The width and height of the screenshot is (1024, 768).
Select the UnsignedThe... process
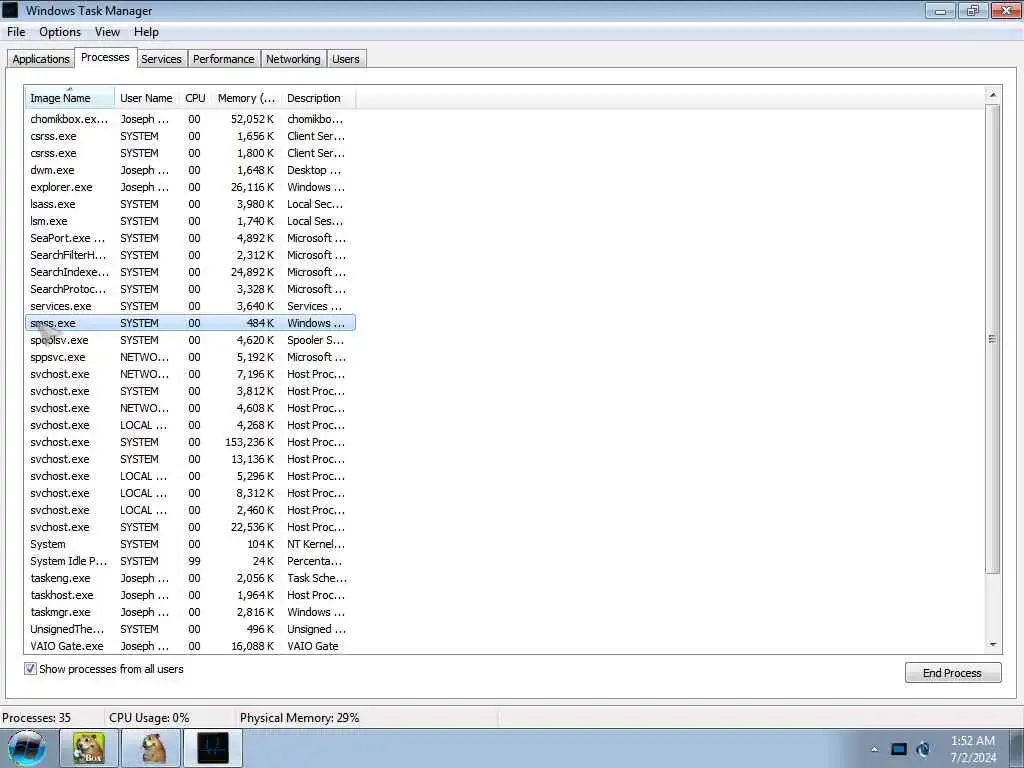(190, 629)
